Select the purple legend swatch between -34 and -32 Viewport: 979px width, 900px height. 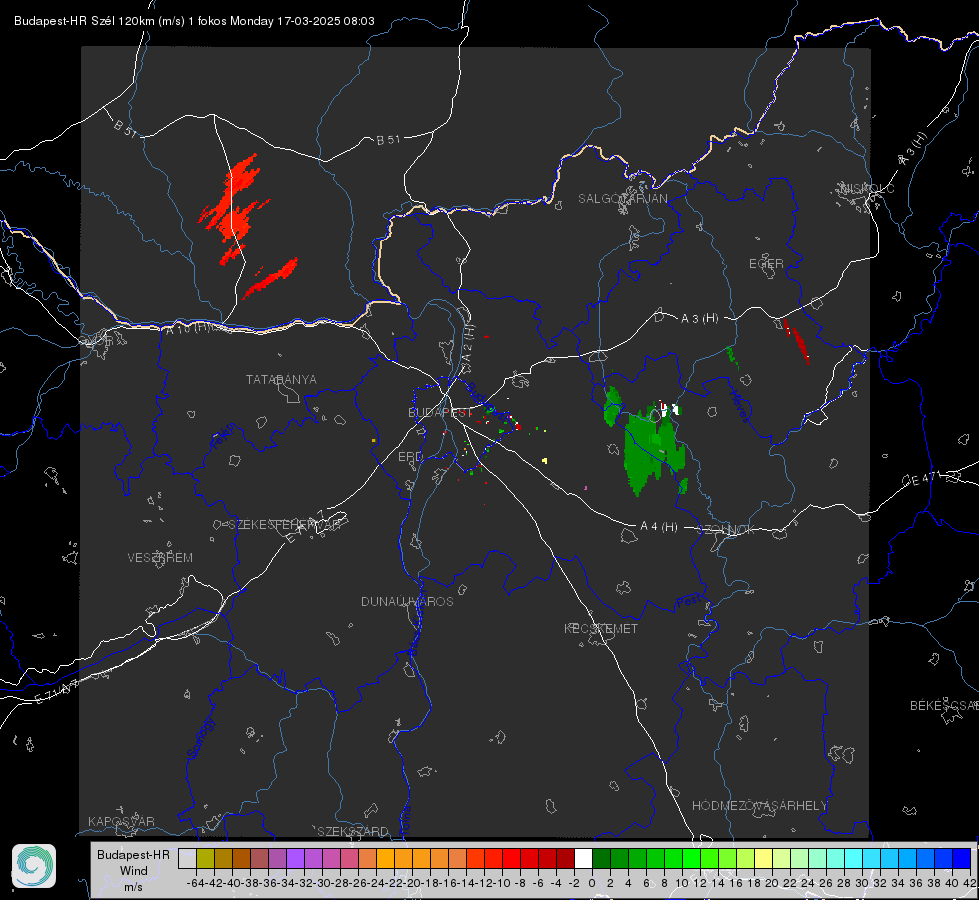(295, 858)
